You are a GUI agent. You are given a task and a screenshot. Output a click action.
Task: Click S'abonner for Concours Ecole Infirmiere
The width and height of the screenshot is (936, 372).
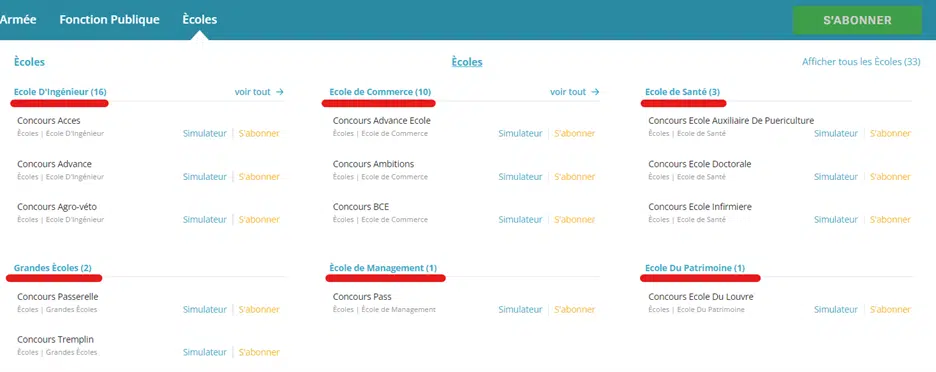pos(891,220)
